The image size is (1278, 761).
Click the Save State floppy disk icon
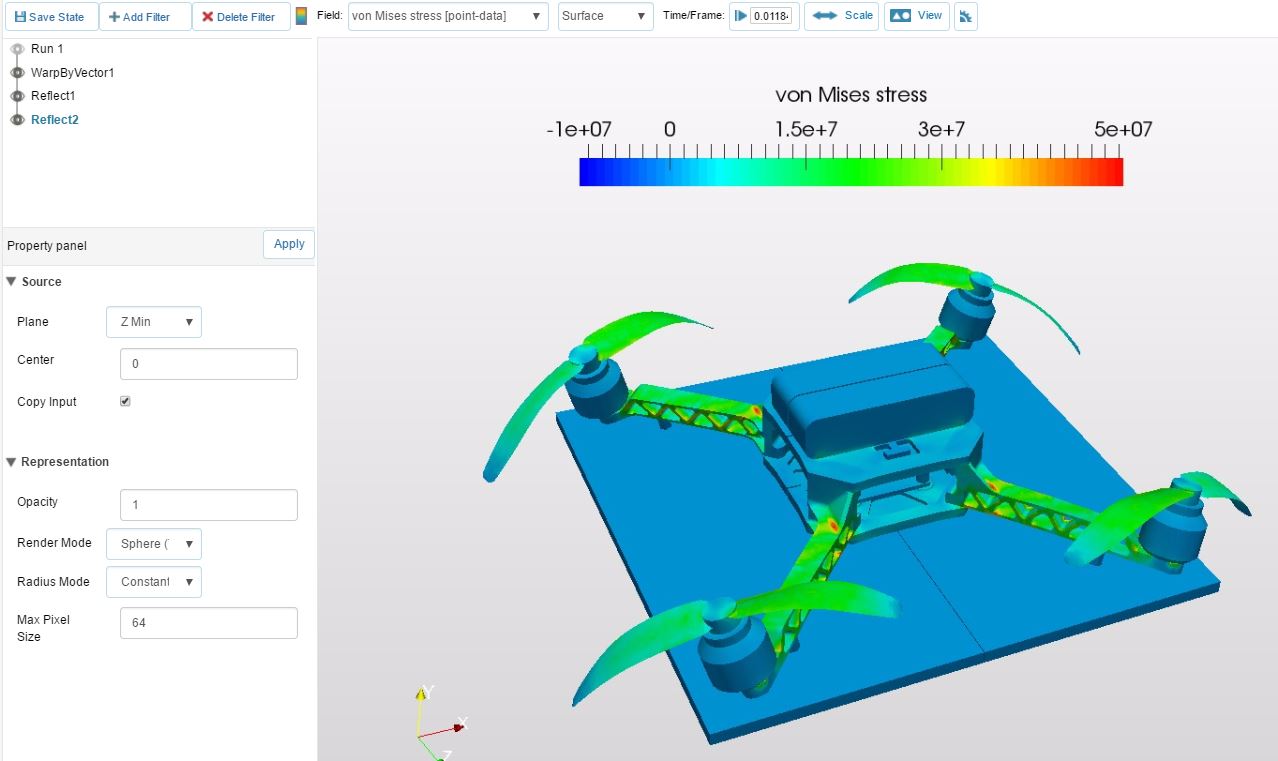pyautogui.click(x=20, y=17)
